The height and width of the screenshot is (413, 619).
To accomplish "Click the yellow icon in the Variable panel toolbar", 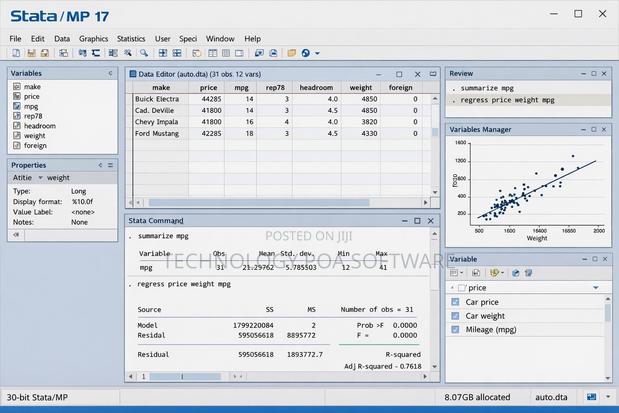I will pyautogui.click(x=494, y=273).
